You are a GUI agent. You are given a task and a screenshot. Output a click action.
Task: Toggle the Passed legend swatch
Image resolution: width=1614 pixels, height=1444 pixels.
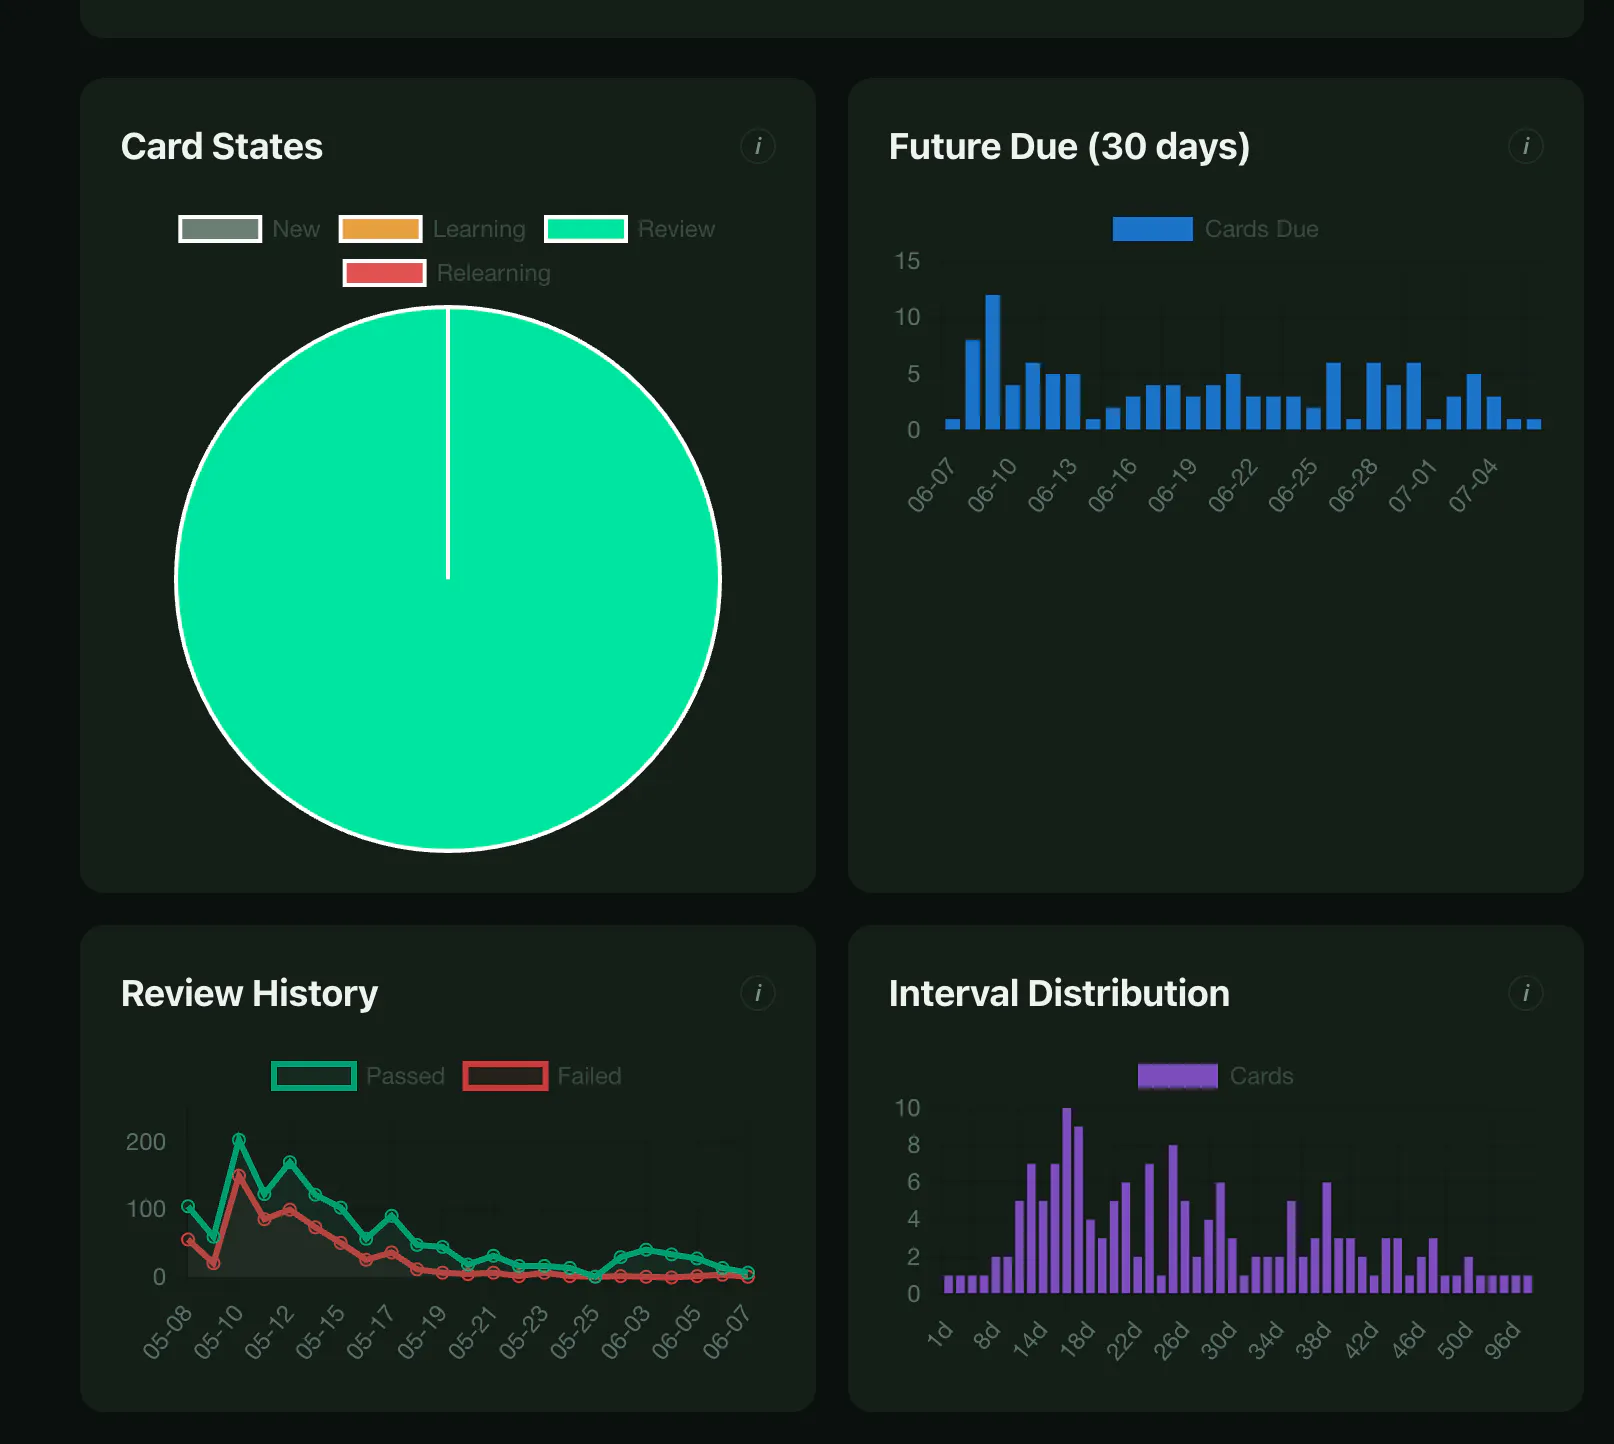tap(314, 1076)
